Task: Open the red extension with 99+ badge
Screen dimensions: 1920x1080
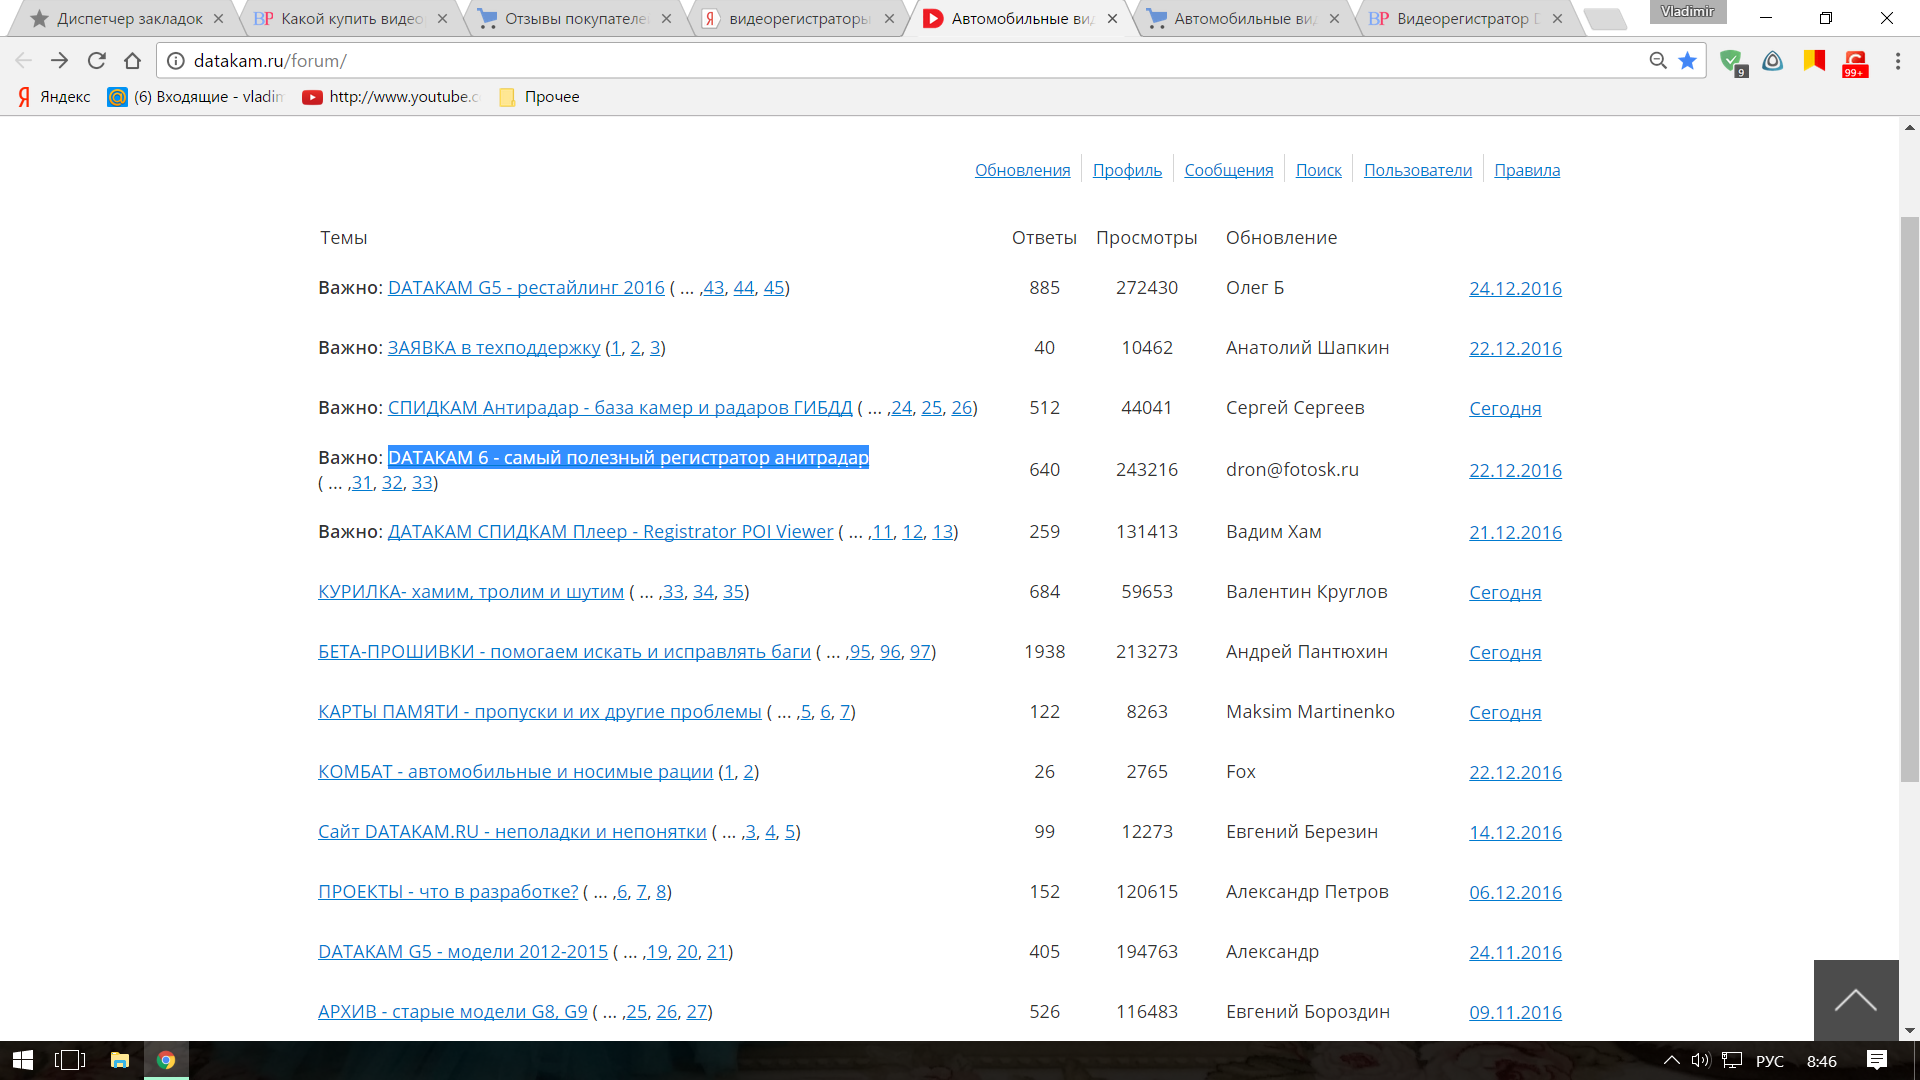Action: (x=1856, y=63)
